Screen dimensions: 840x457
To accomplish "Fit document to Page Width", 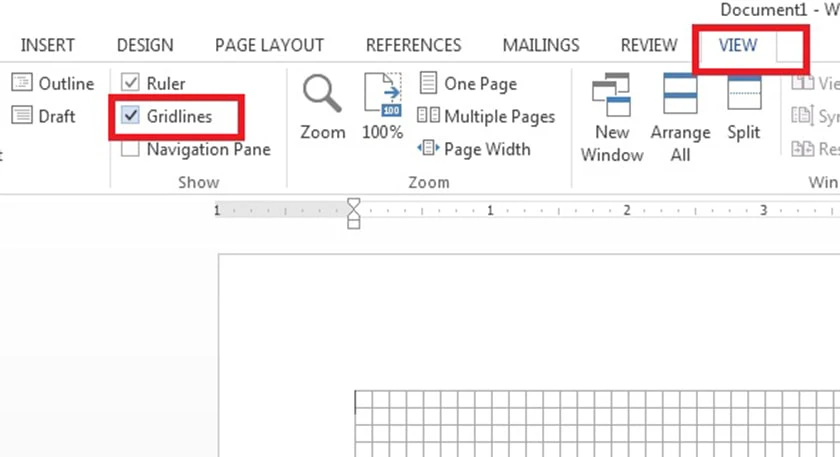I will [474, 148].
